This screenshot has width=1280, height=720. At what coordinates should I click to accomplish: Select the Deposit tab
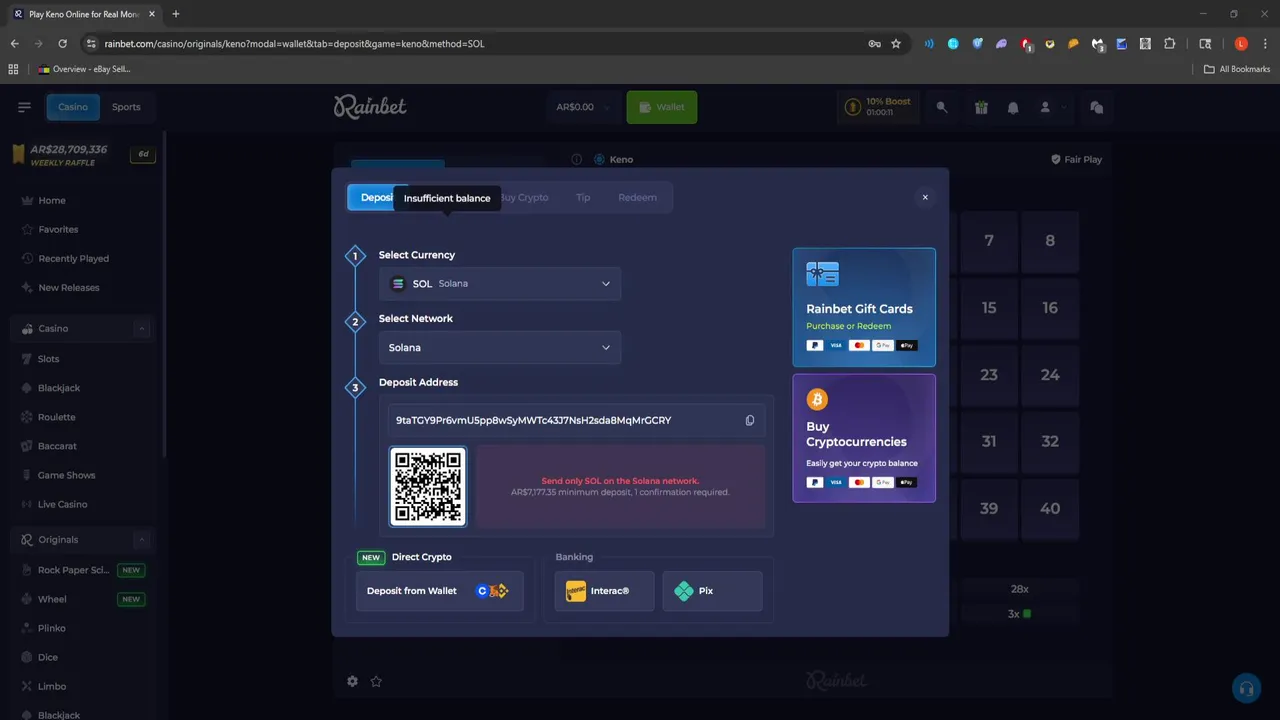click(371, 198)
